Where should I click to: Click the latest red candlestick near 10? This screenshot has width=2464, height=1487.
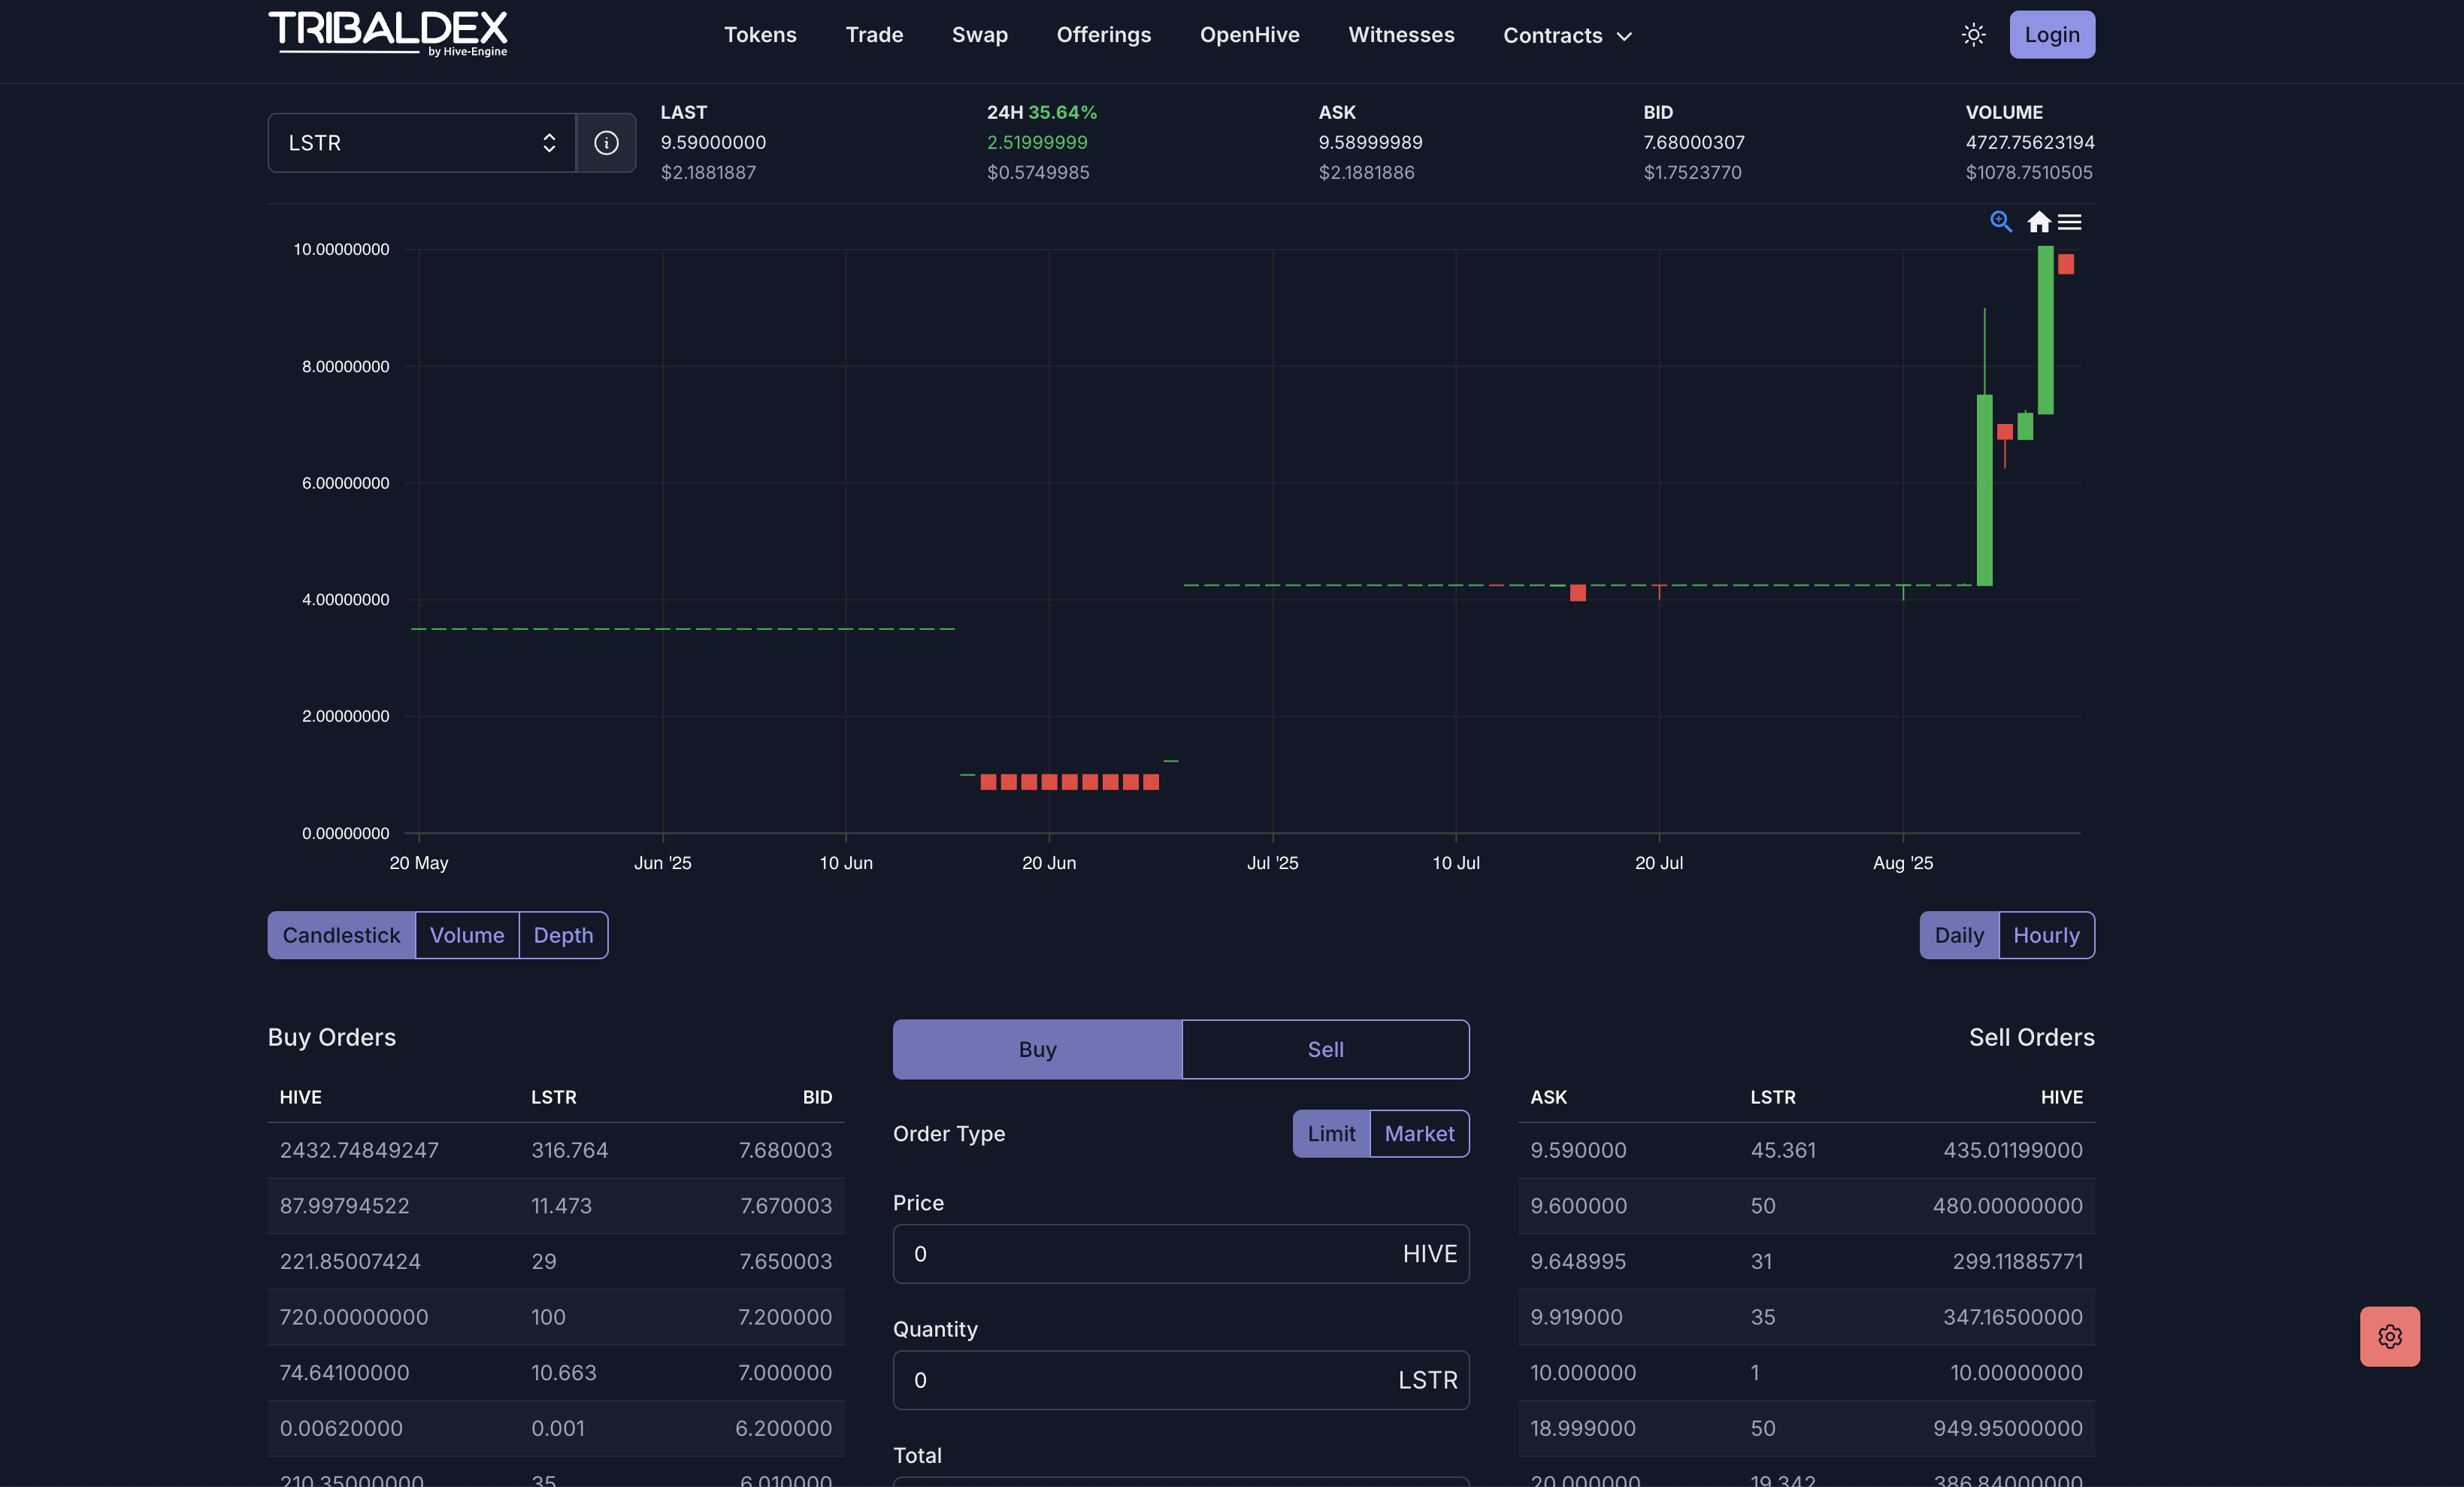click(x=2066, y=264)
